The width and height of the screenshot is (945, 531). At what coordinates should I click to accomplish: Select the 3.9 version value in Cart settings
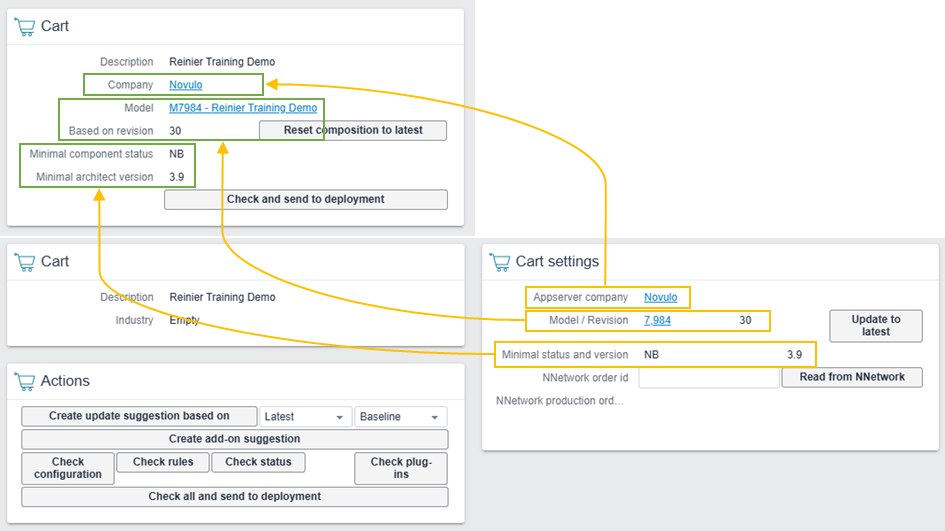(x=794, y=355)
